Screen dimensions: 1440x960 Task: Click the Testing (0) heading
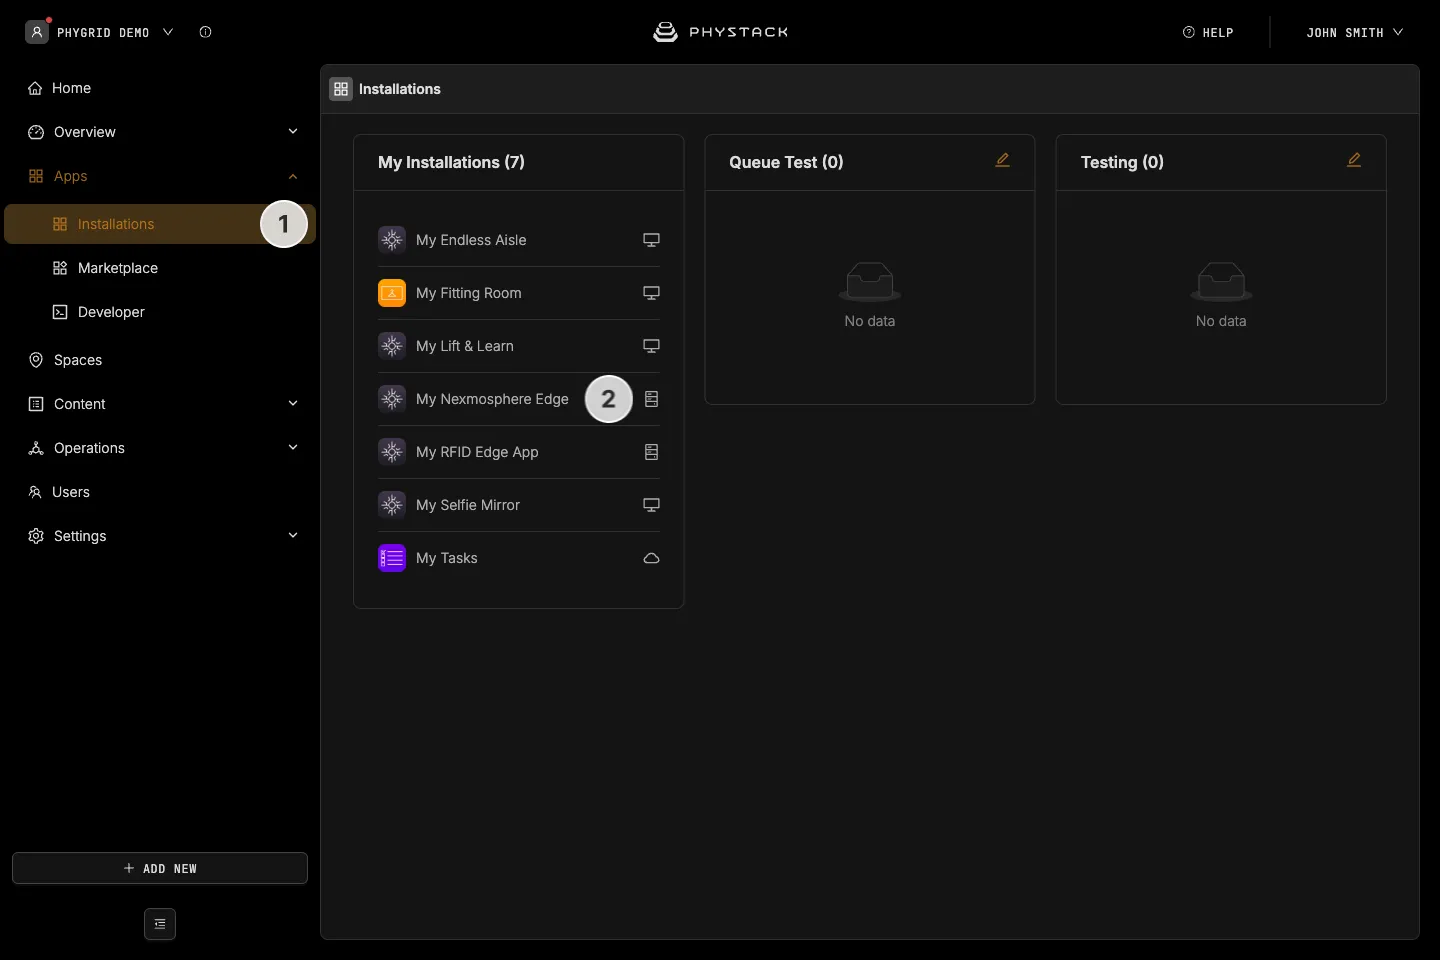pos(1122,162)
